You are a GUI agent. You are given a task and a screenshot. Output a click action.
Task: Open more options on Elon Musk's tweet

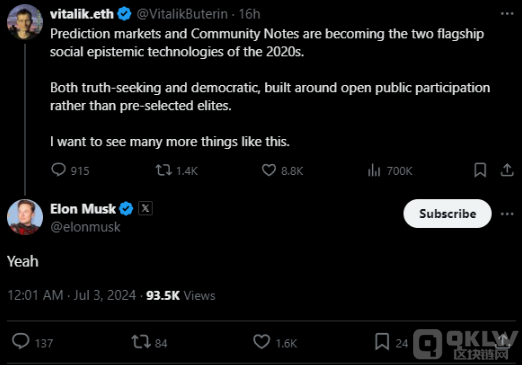[507, 214]
